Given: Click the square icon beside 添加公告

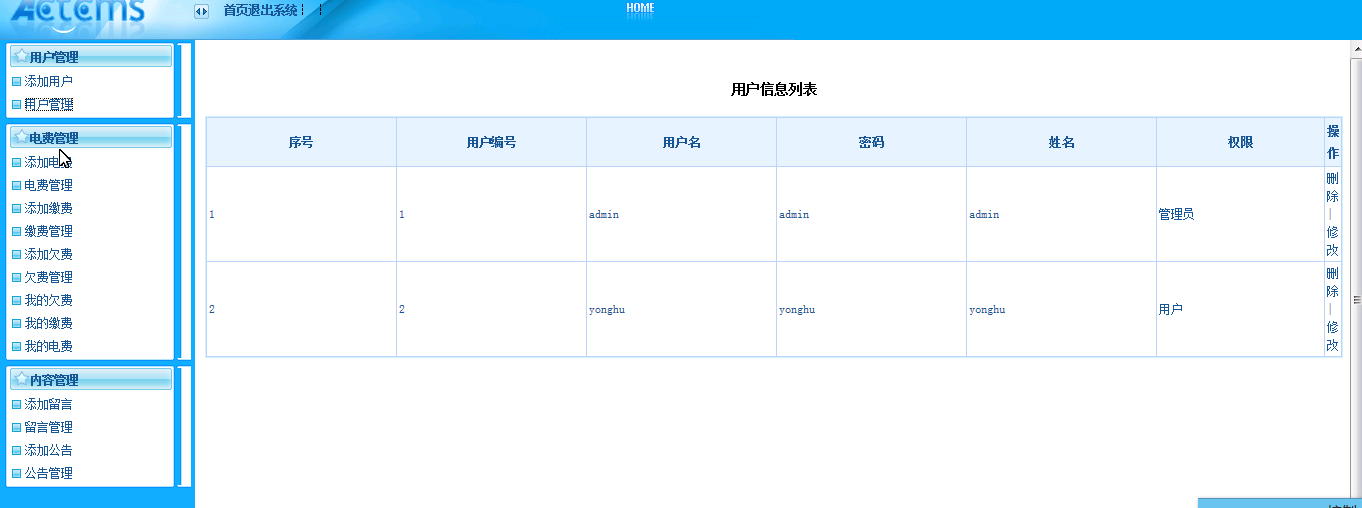Looking at the screenshot, I should 16,450.
